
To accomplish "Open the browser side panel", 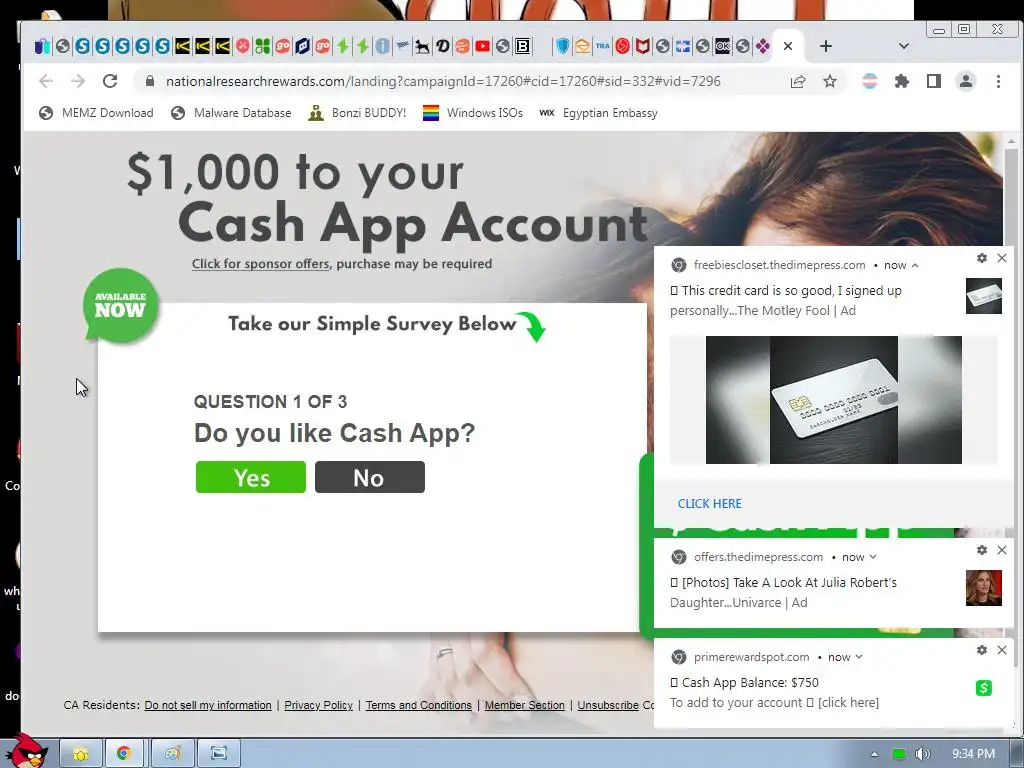I will coord(933,81).
